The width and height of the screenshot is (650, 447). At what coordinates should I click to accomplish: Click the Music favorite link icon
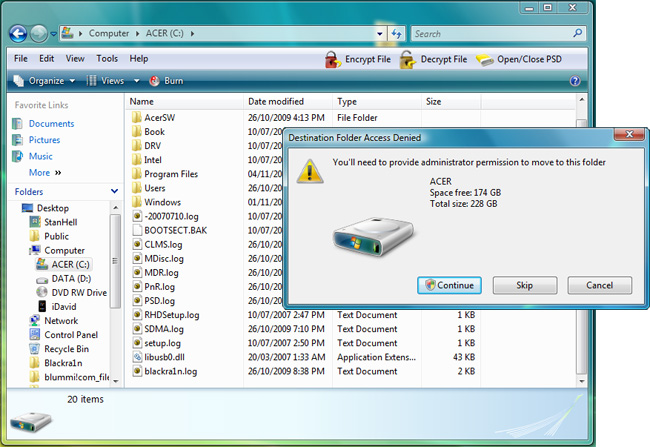tap(17, 156)
